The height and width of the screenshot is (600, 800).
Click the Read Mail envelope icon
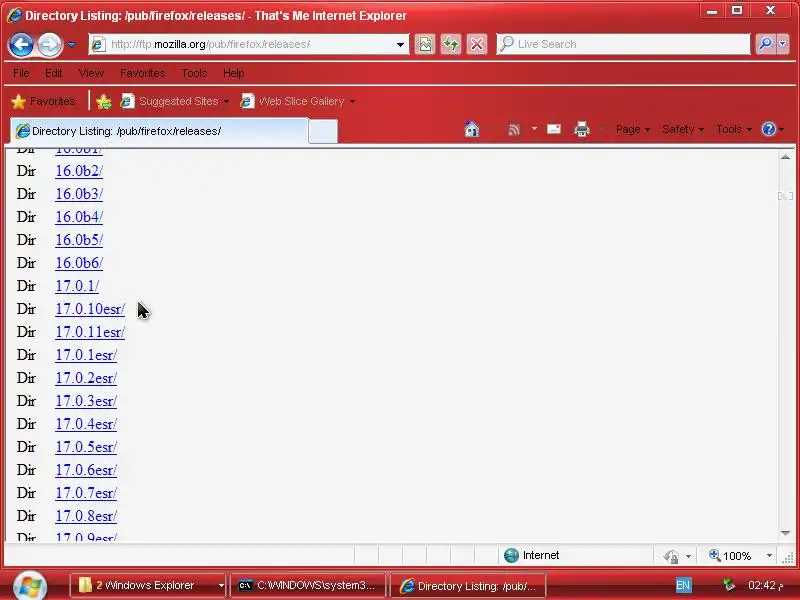(554, 129)
